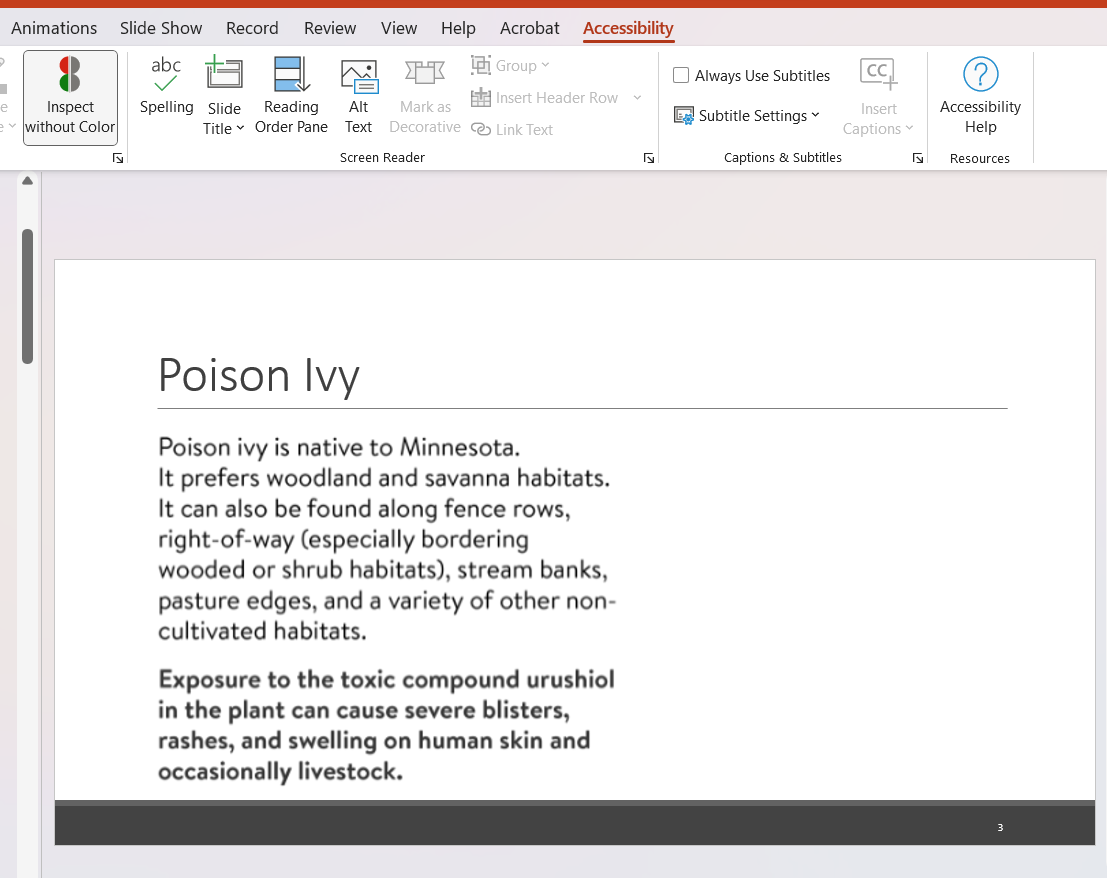Open Accessibility Help
Image resolution: width=1107 pixels, height=878 pixels.
980,96
